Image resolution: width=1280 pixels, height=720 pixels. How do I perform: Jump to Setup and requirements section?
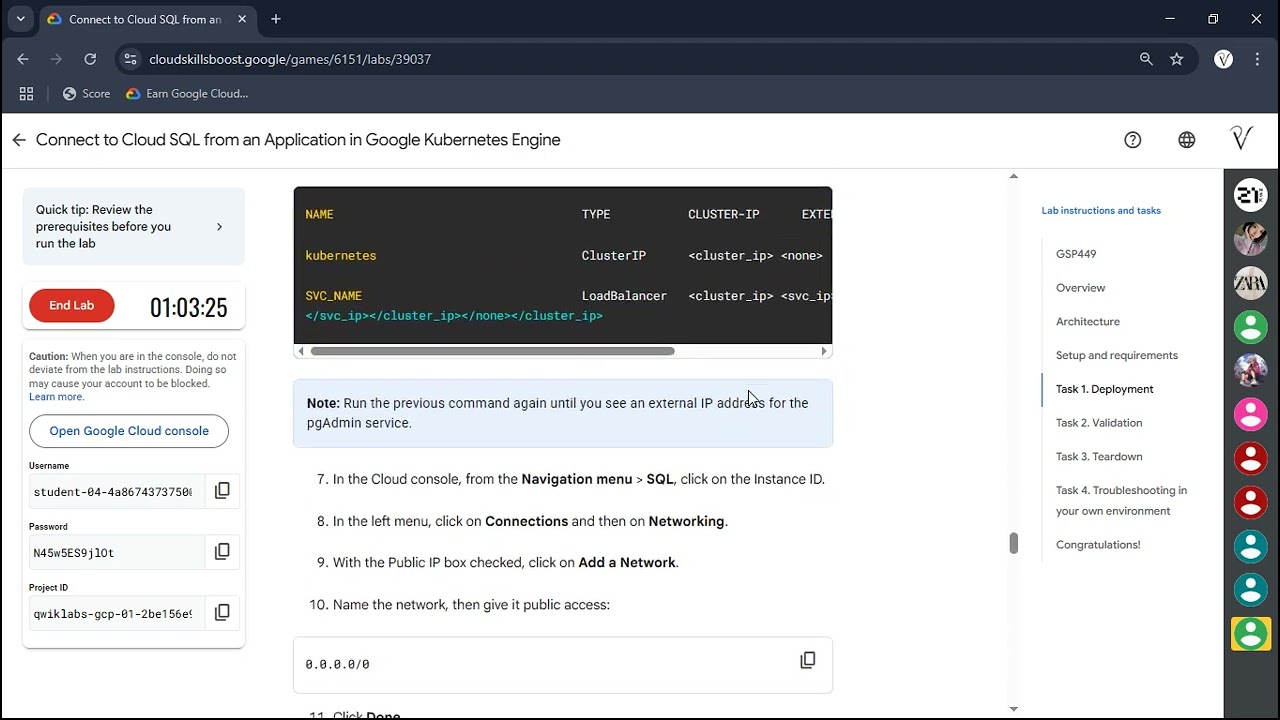tap(1117, 355)
